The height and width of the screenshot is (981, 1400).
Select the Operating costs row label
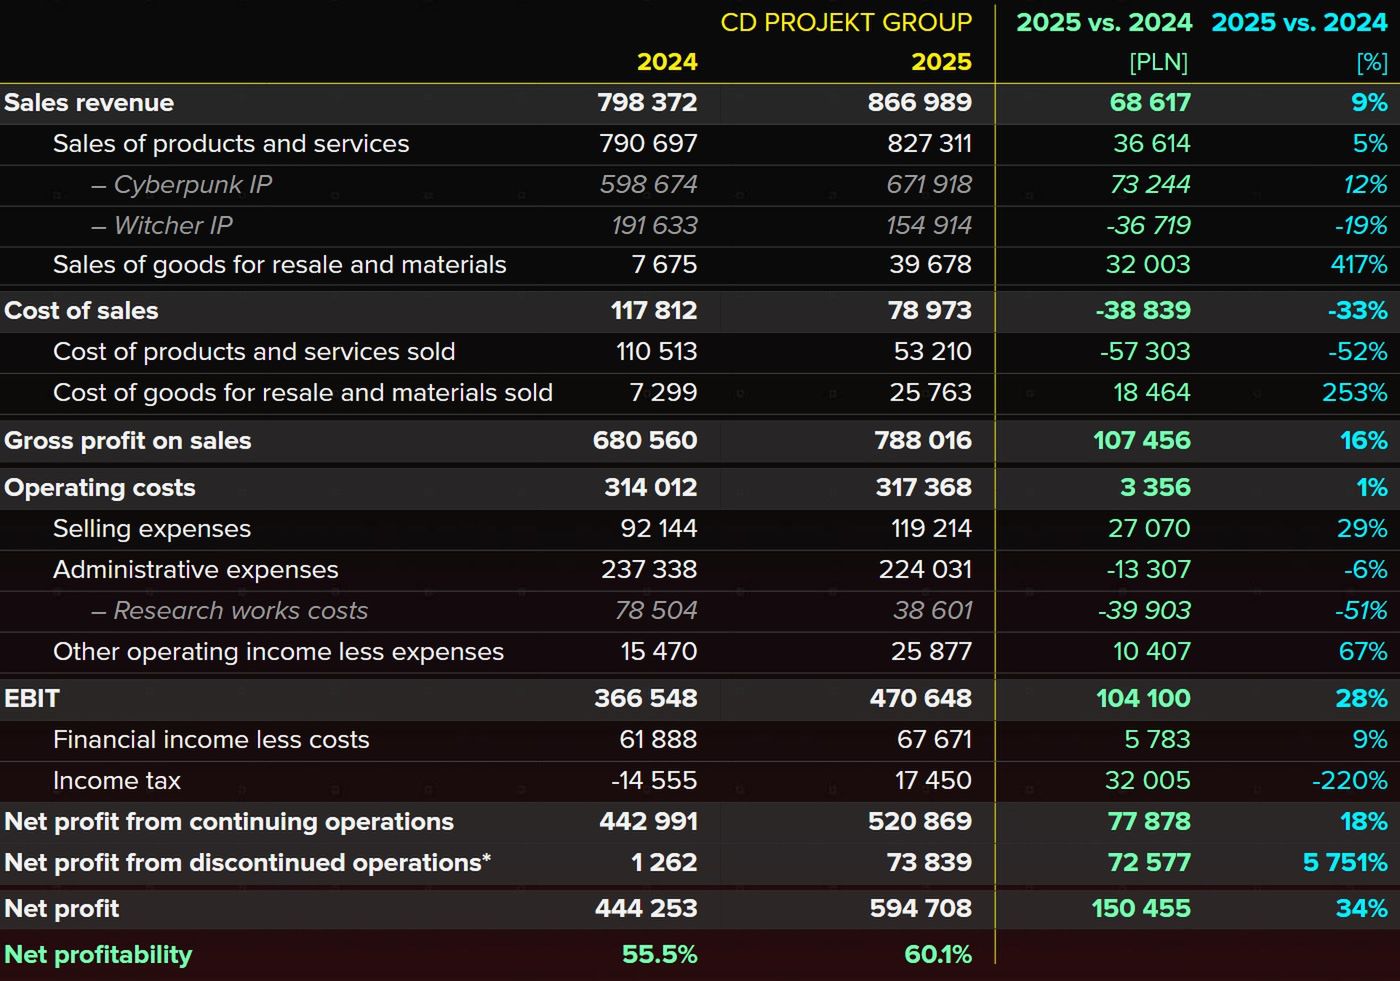coord(100,488)
